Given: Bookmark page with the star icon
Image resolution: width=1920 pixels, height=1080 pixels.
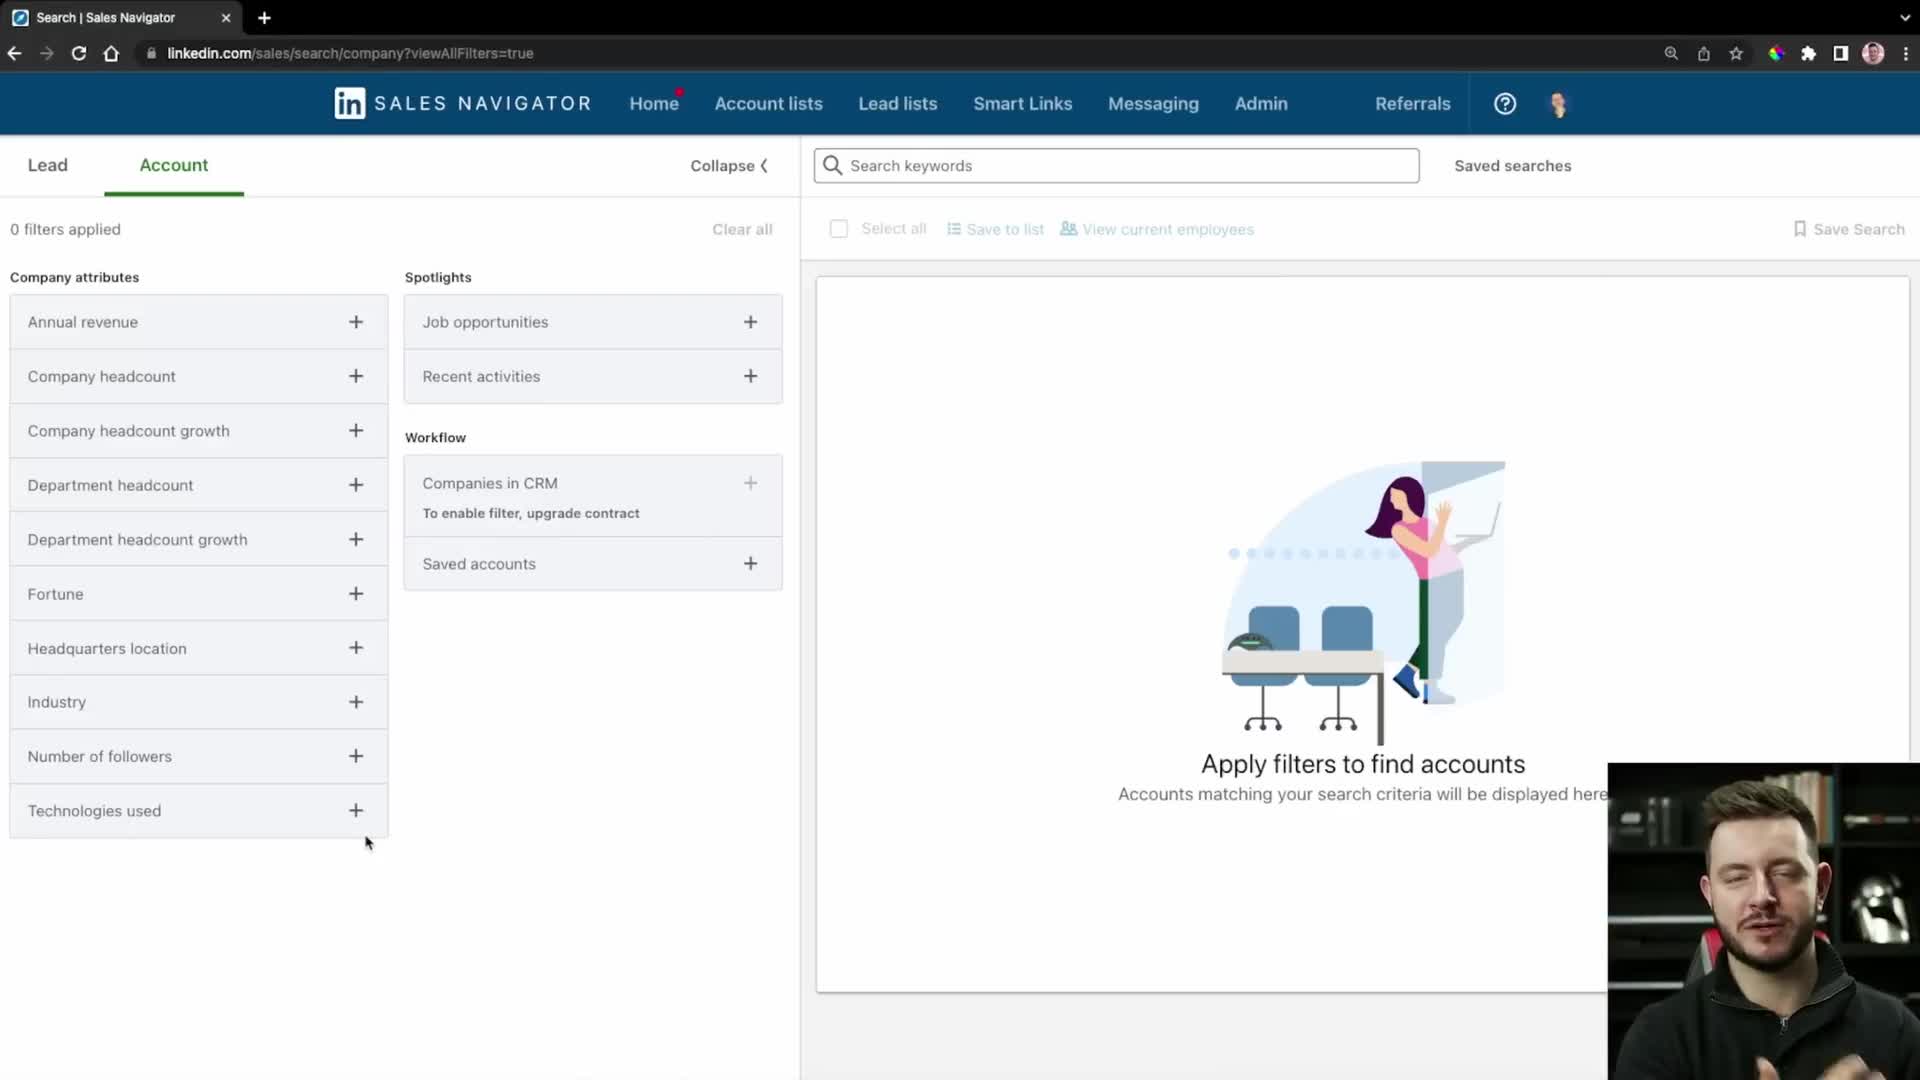Looking at the screenshot, I should click(x=1736, y=54).
